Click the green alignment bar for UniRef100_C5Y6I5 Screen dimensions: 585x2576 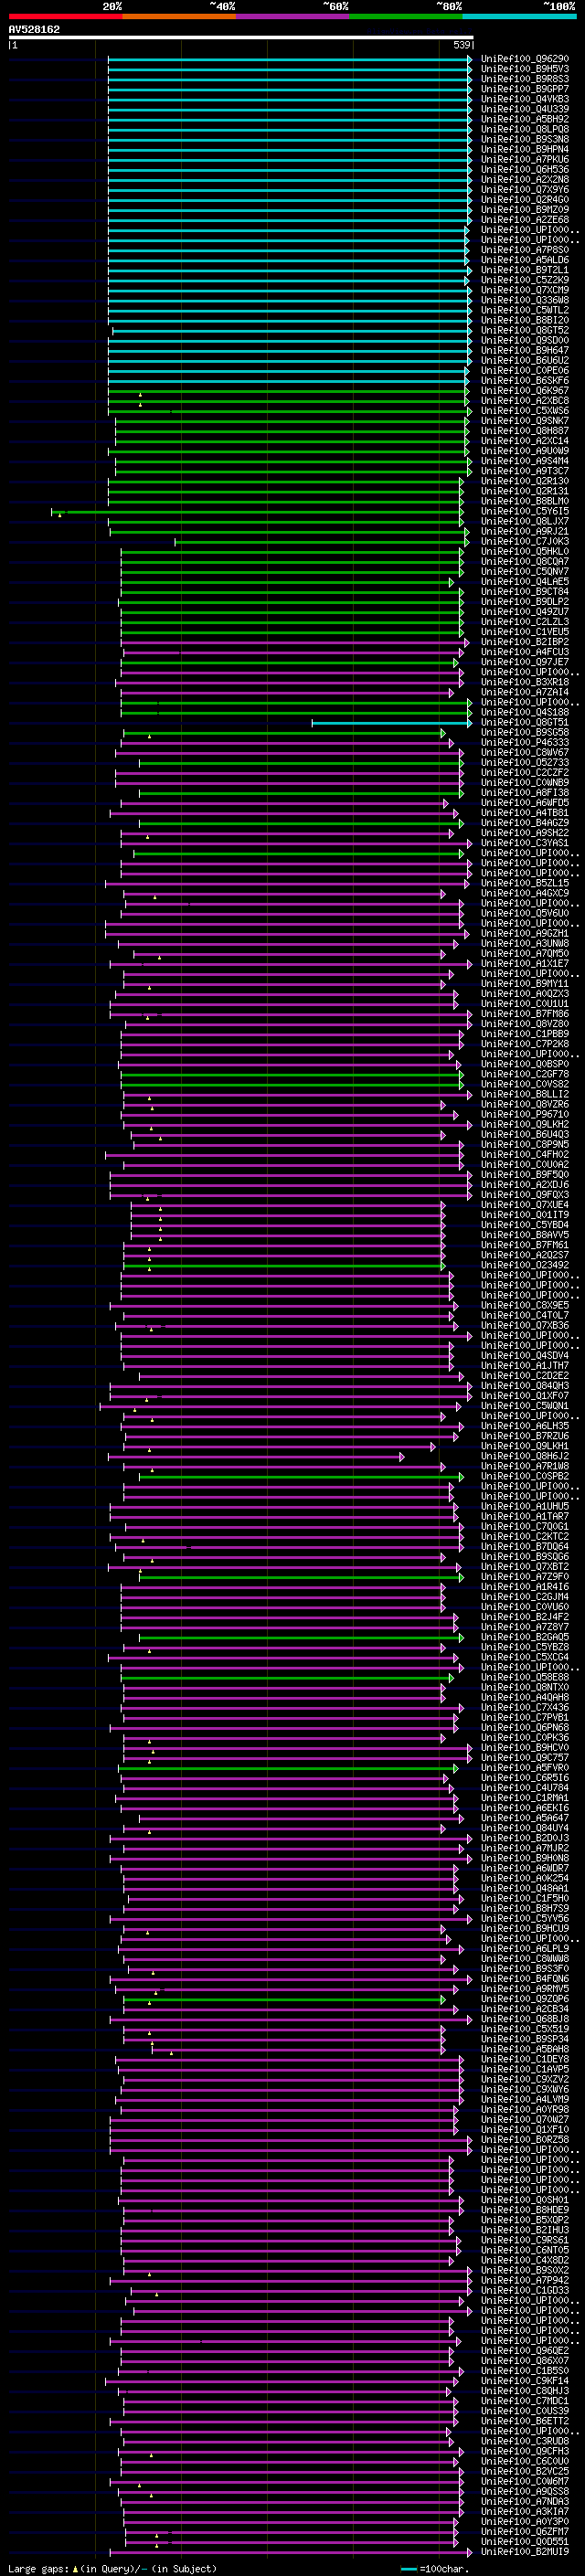(x=258, y=512)
